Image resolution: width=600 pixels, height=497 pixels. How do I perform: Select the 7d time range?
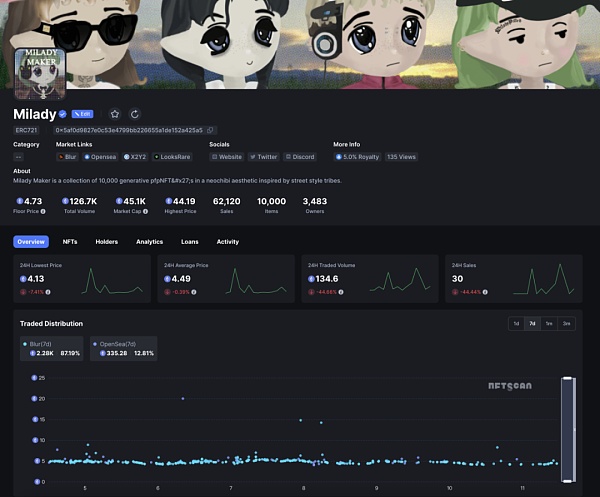(532, 324)
